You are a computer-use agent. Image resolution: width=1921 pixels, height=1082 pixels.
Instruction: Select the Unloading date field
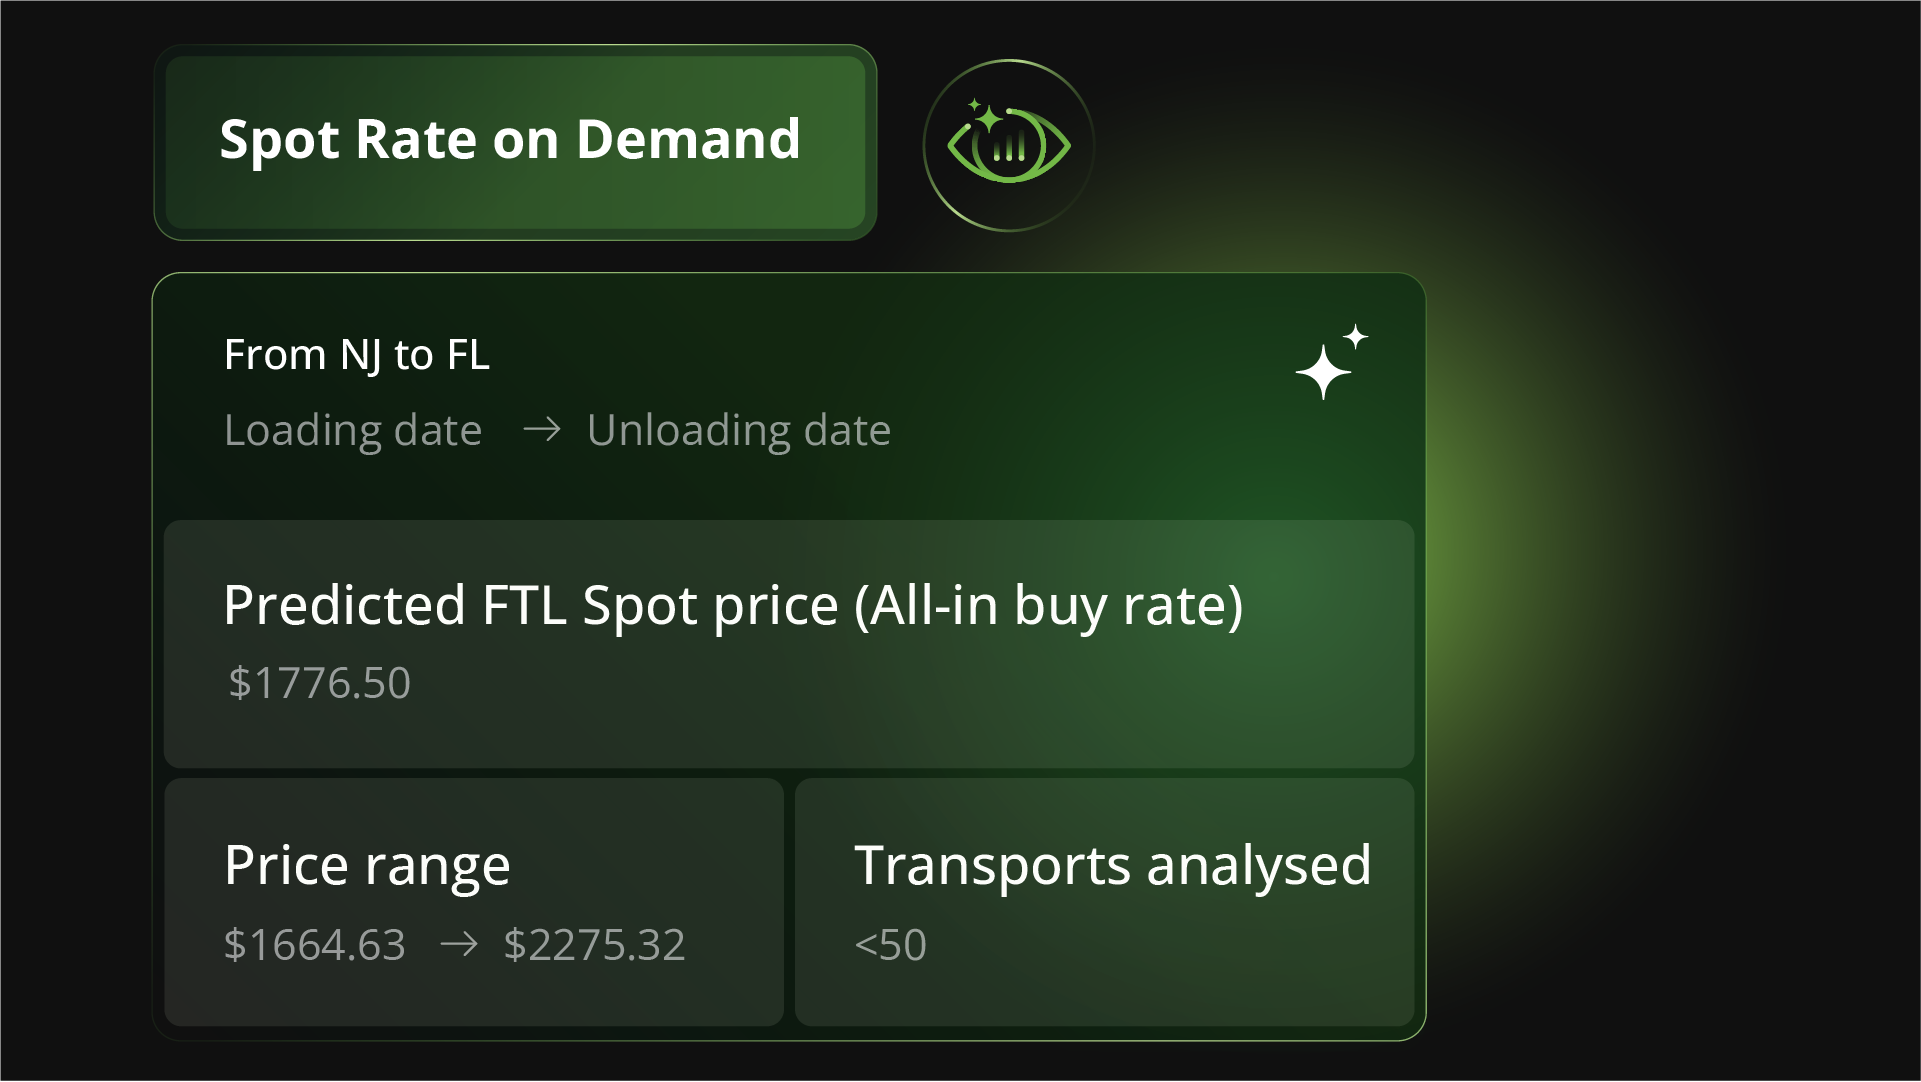(x=738, y=430)
